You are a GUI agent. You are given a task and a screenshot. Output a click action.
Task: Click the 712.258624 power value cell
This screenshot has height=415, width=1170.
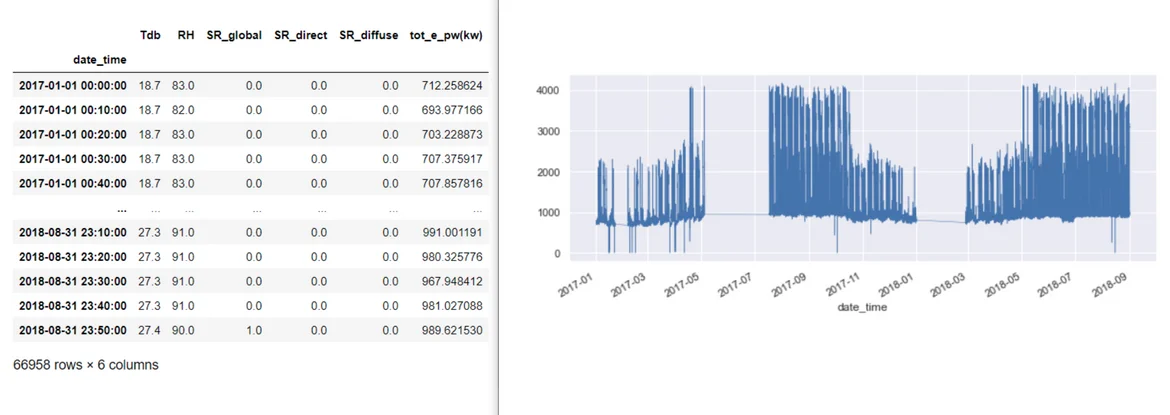[452, 86]
